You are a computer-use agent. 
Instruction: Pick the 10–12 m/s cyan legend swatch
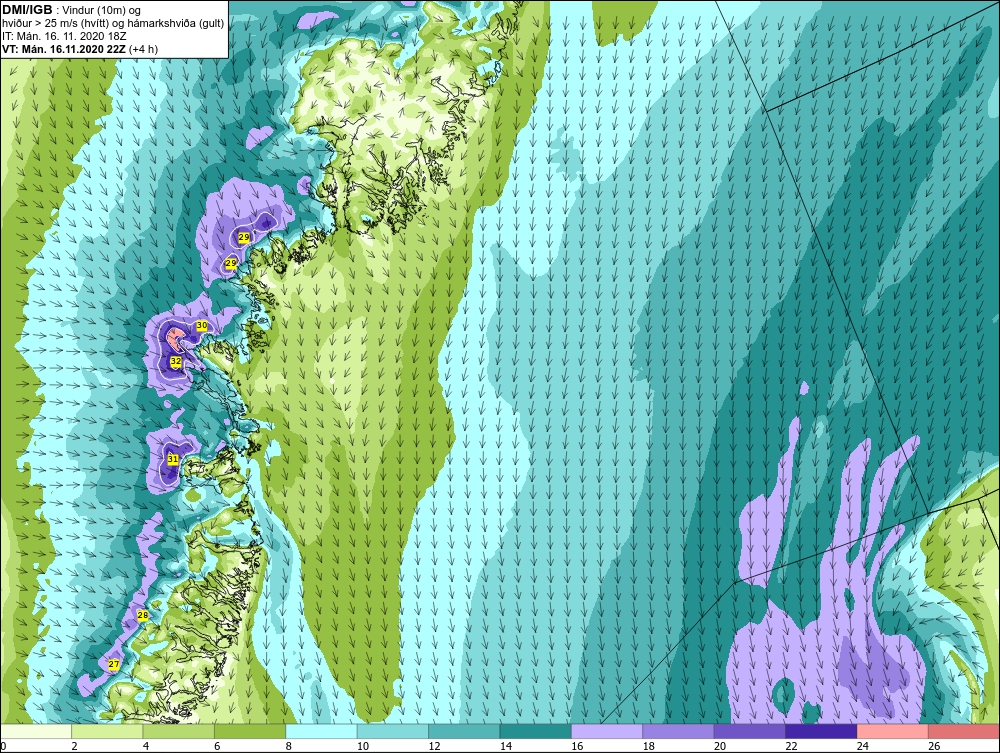(x=393, y=731)
